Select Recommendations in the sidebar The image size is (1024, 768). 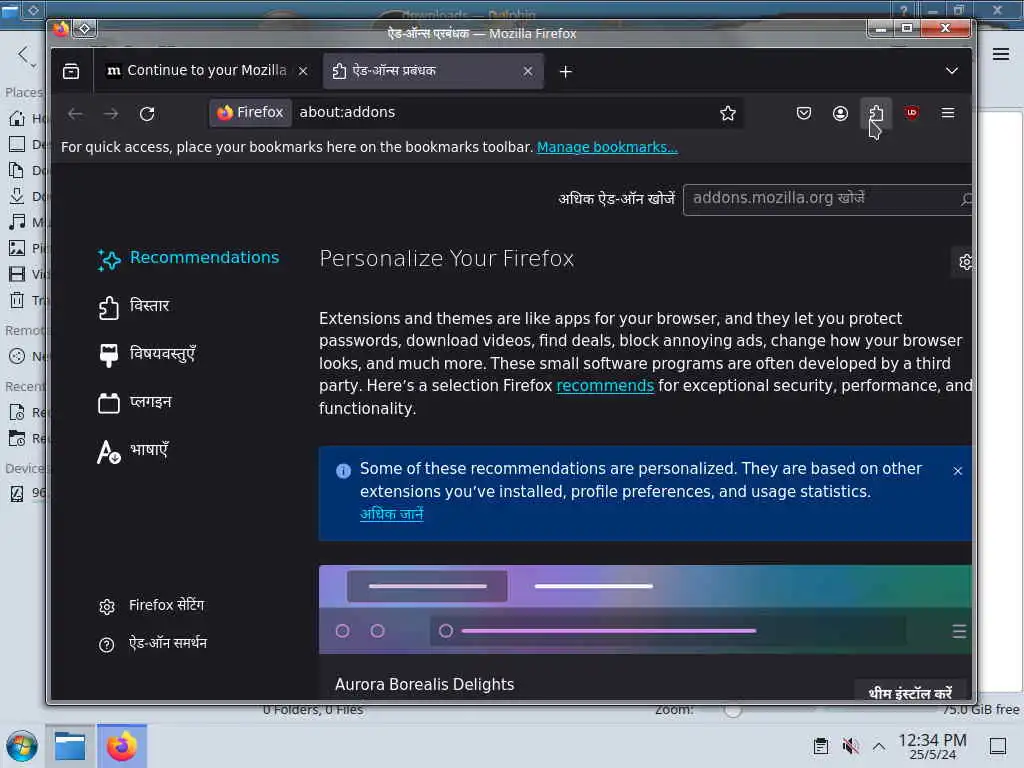click(x=188, y=258)
